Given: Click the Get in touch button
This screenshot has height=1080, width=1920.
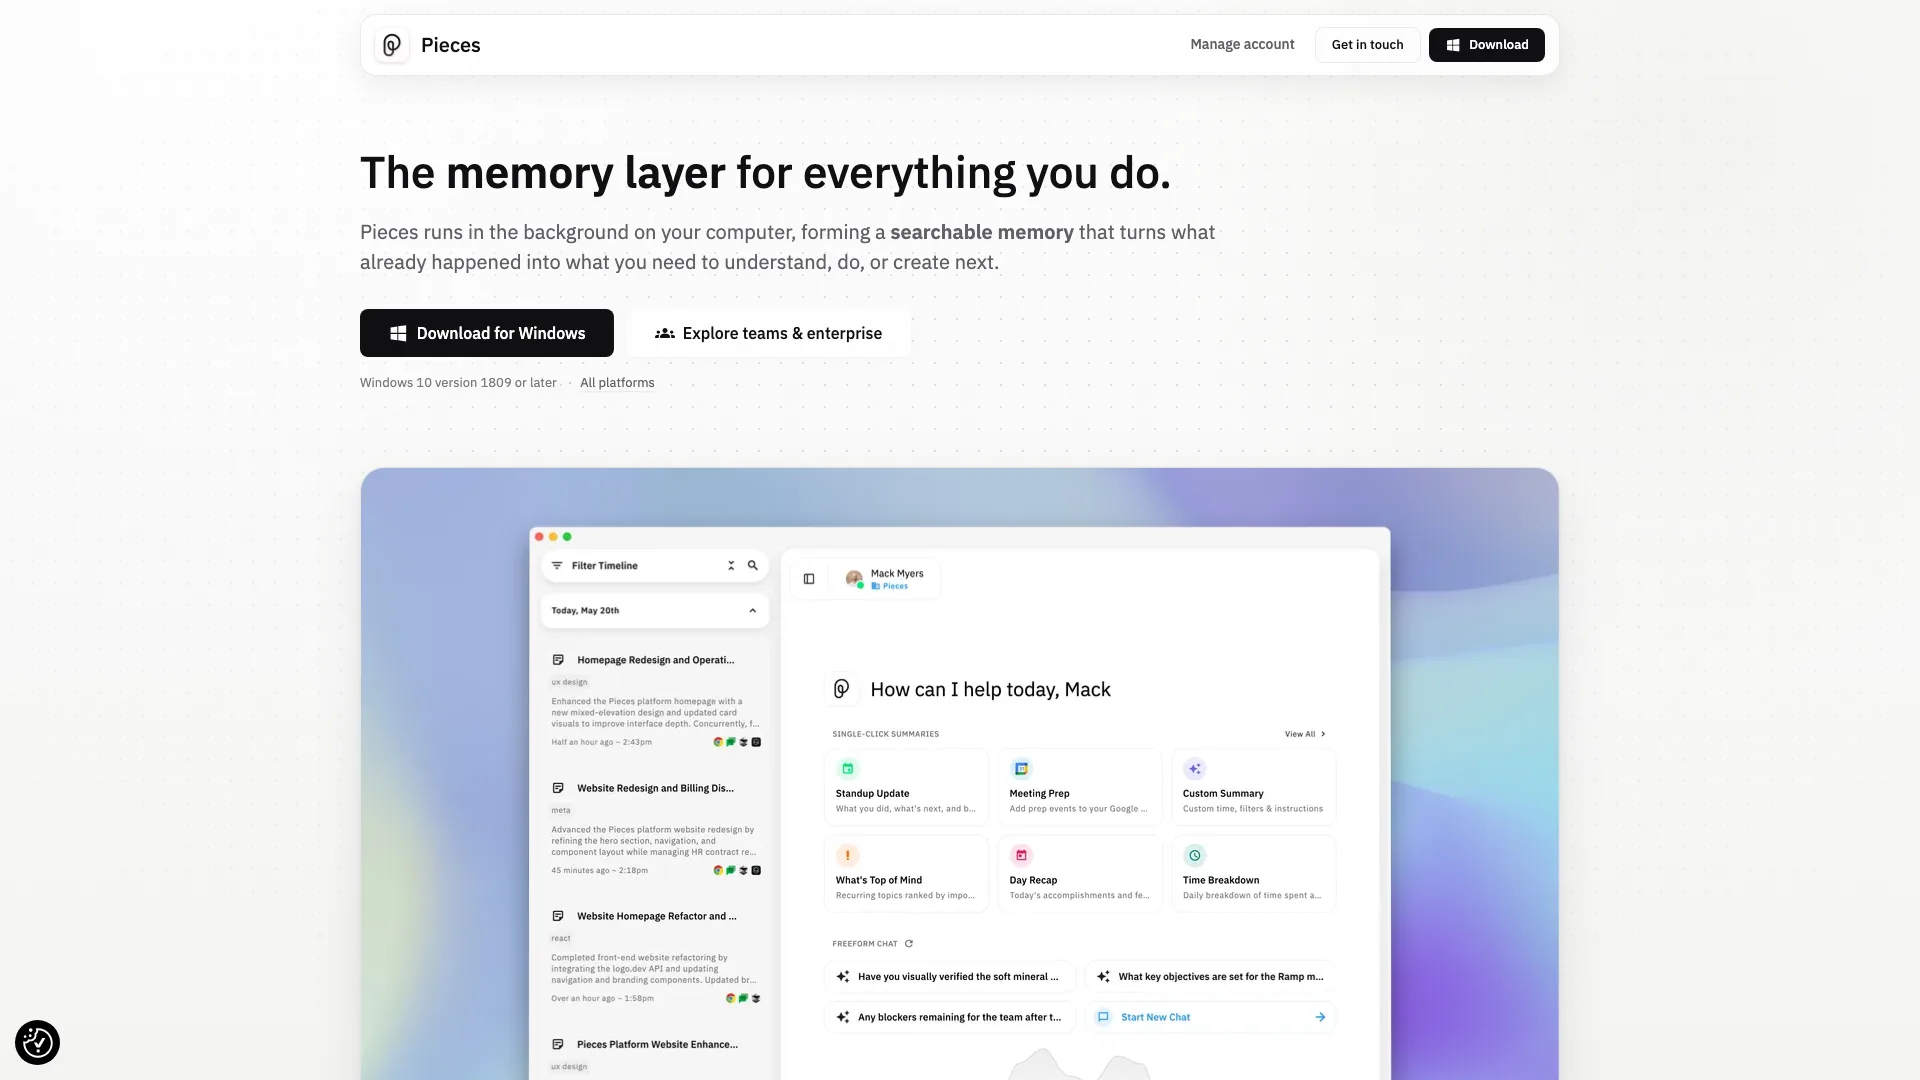Looking at the screenshot, I should pos(1367,45).
